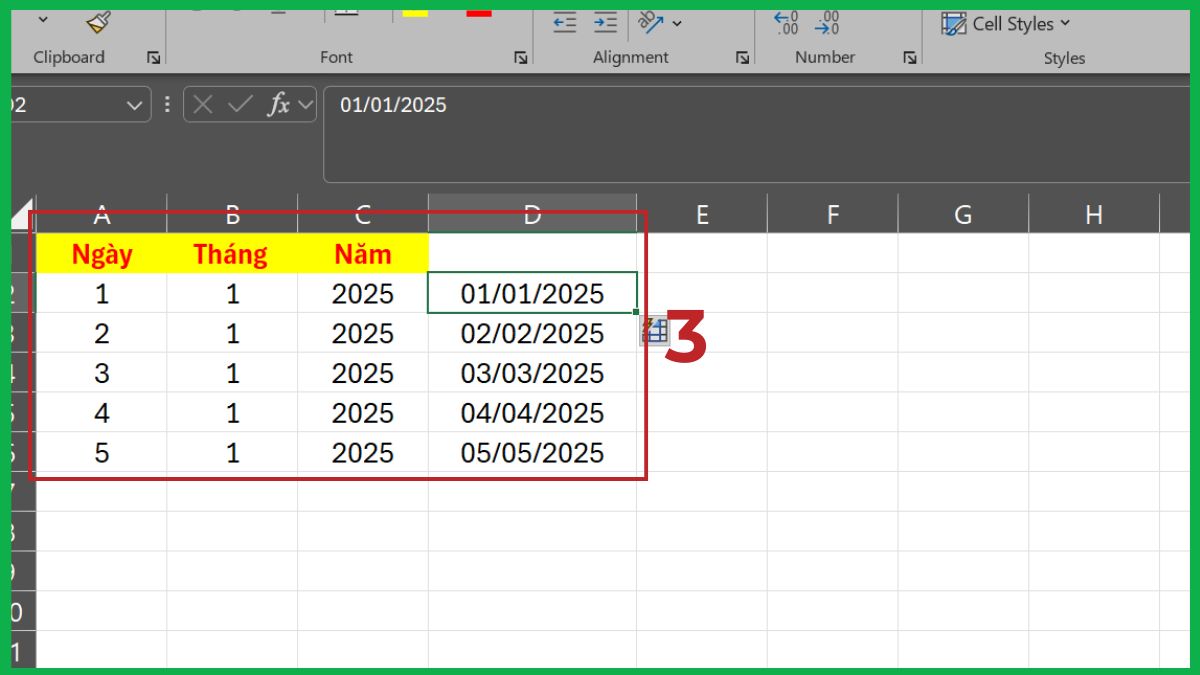
Task: Select the Format Painter tool
Action: click(97, 22)
